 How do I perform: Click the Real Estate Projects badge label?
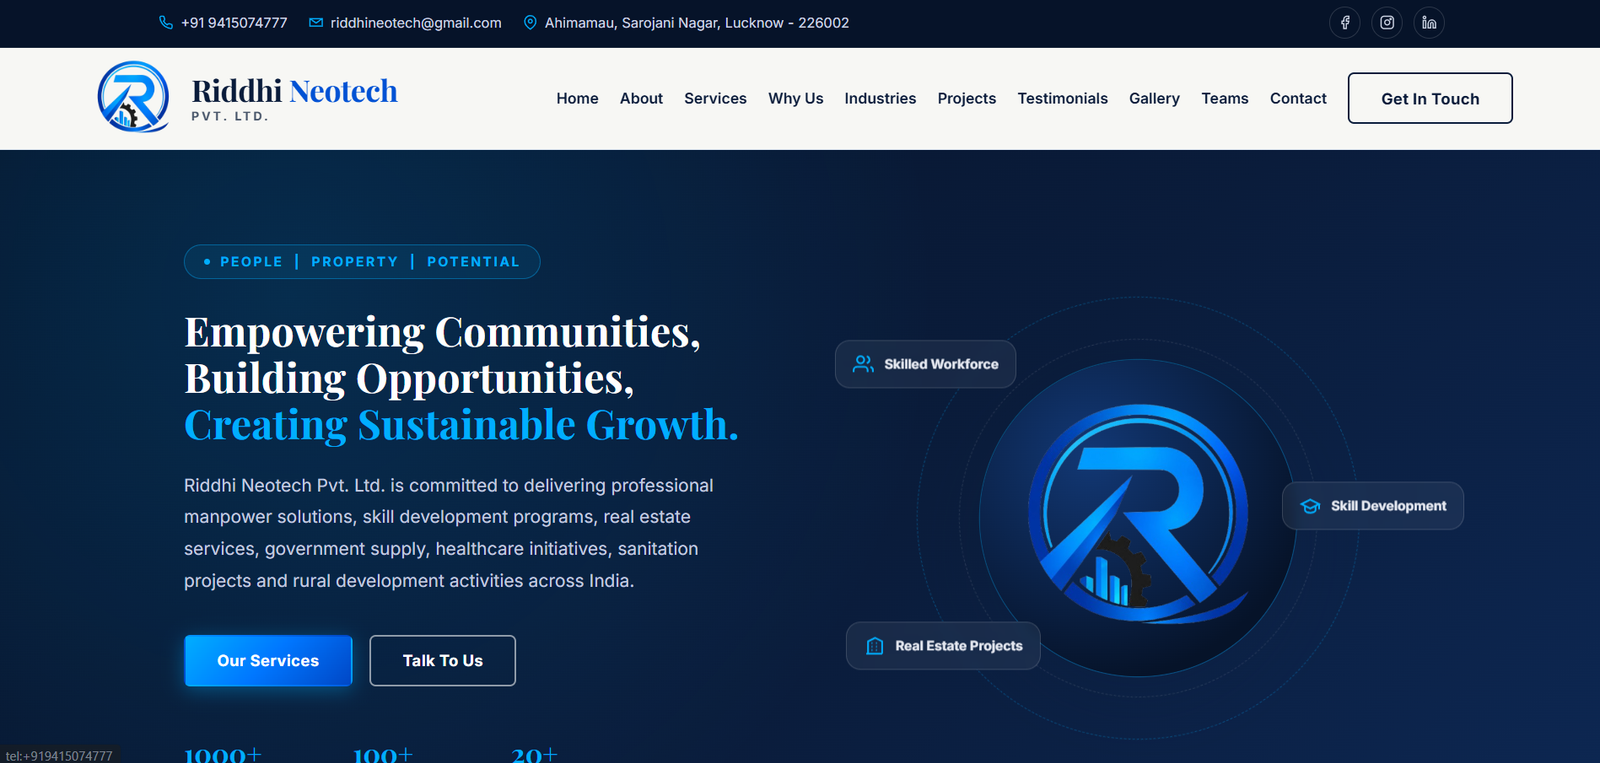click(959, 646)
